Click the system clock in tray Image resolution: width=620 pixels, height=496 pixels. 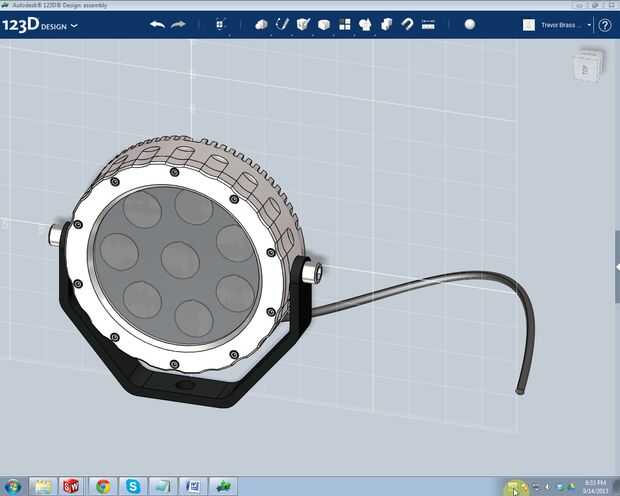click(x=595, y=487)
